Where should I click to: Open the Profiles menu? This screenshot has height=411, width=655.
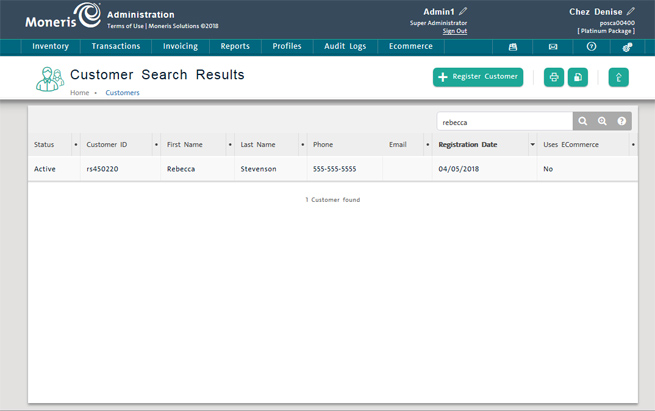[x=287, y=46]
